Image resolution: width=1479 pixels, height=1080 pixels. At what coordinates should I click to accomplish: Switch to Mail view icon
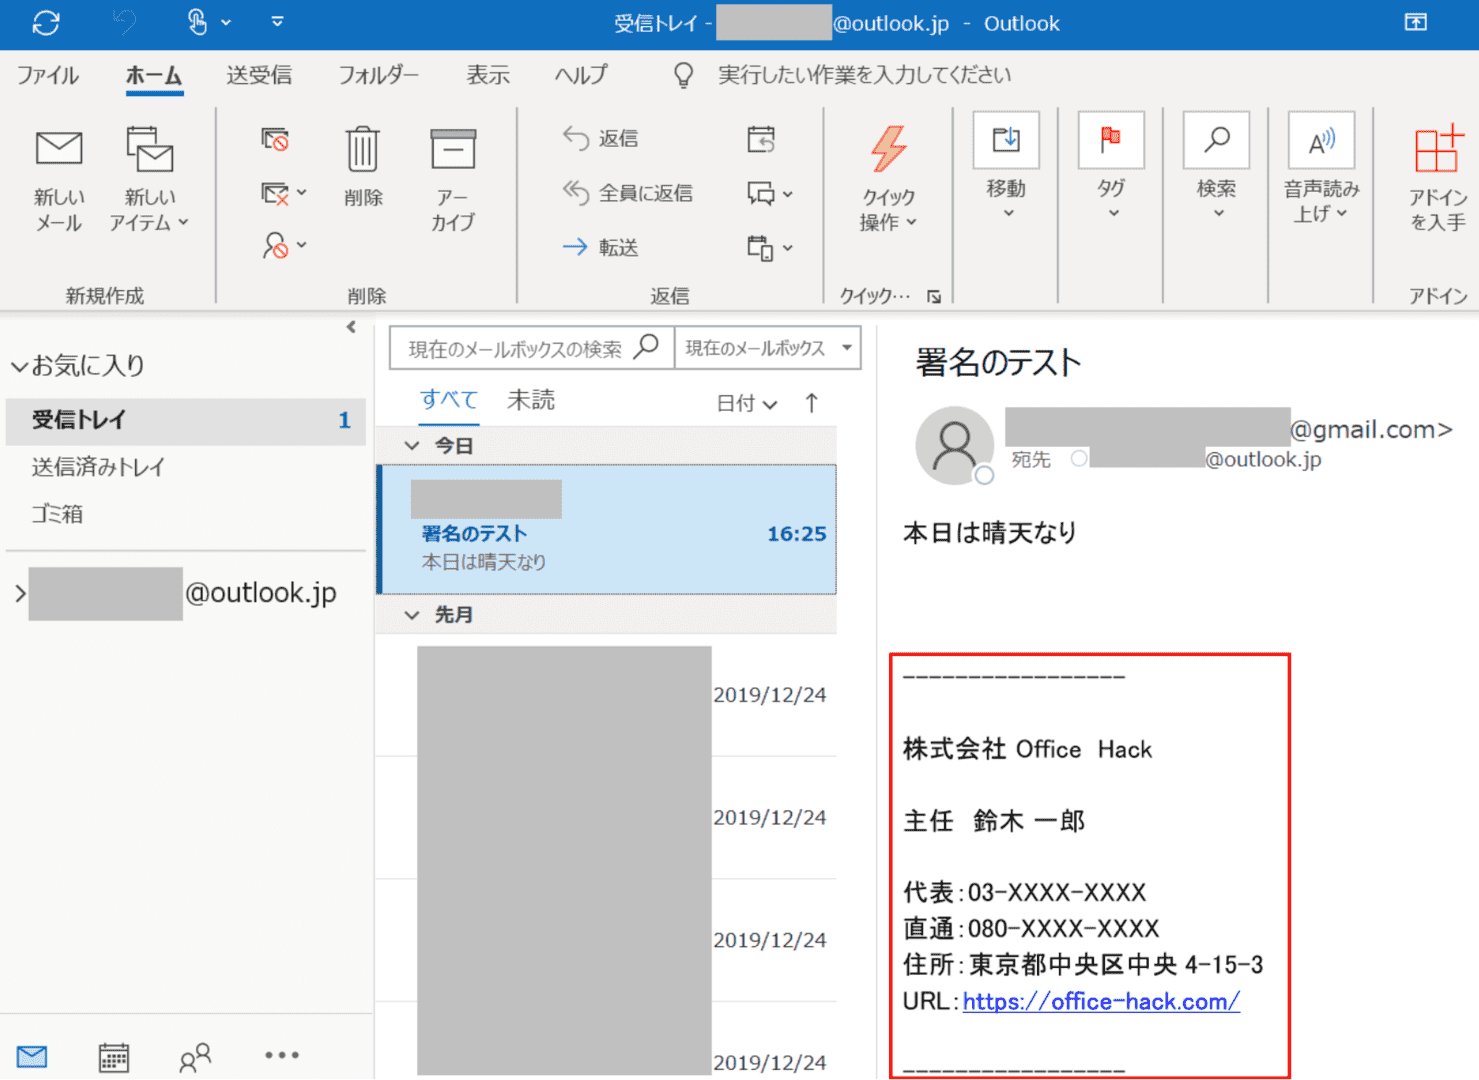[x=32, y=1056]
